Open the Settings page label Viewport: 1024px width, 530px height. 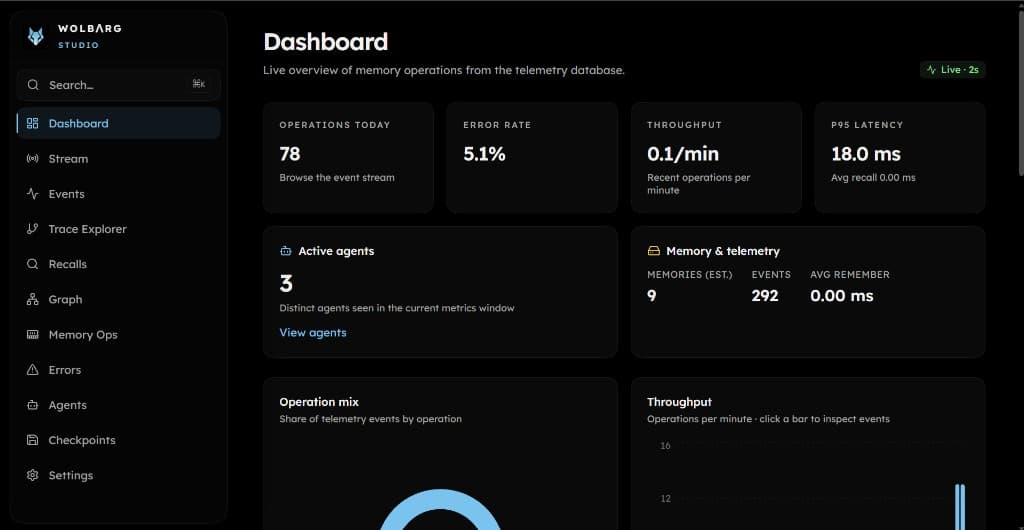pos(71,476)
